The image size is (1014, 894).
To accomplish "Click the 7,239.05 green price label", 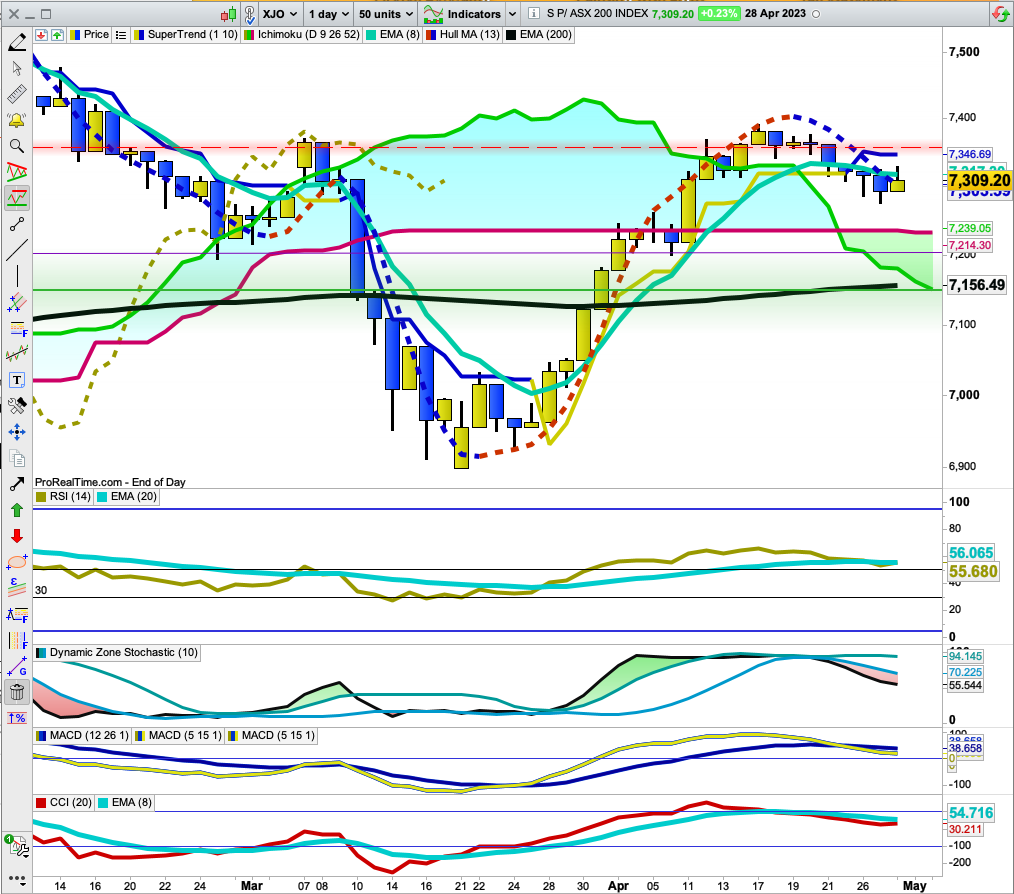I will pyautogui.click(x=969, y=228).
